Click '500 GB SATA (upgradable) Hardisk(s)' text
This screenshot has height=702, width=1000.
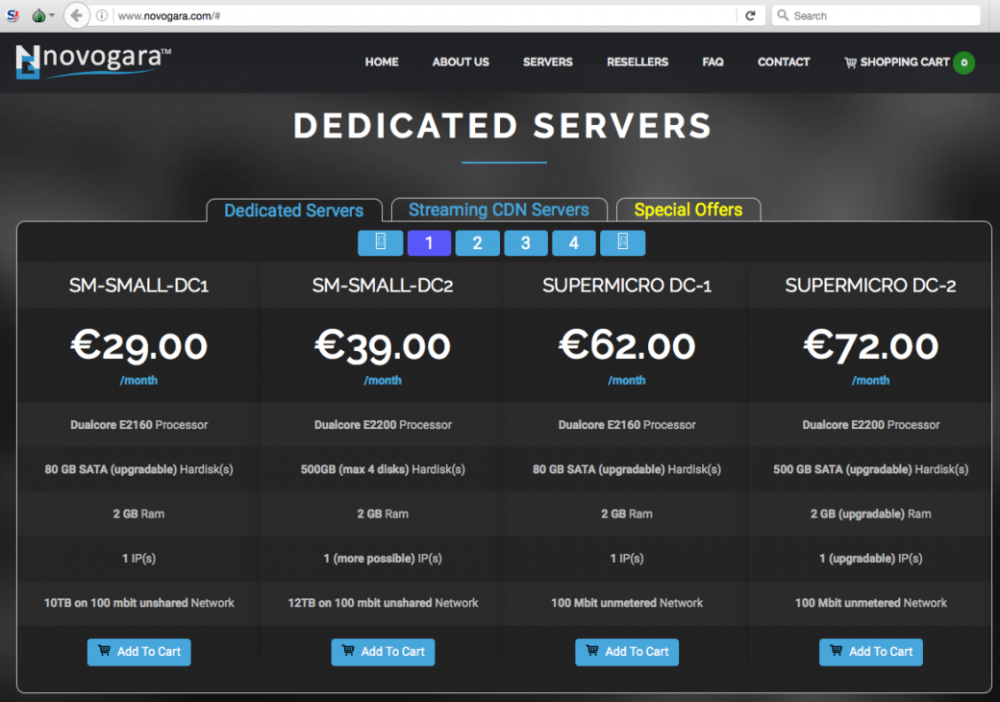[x=871, y=469]
